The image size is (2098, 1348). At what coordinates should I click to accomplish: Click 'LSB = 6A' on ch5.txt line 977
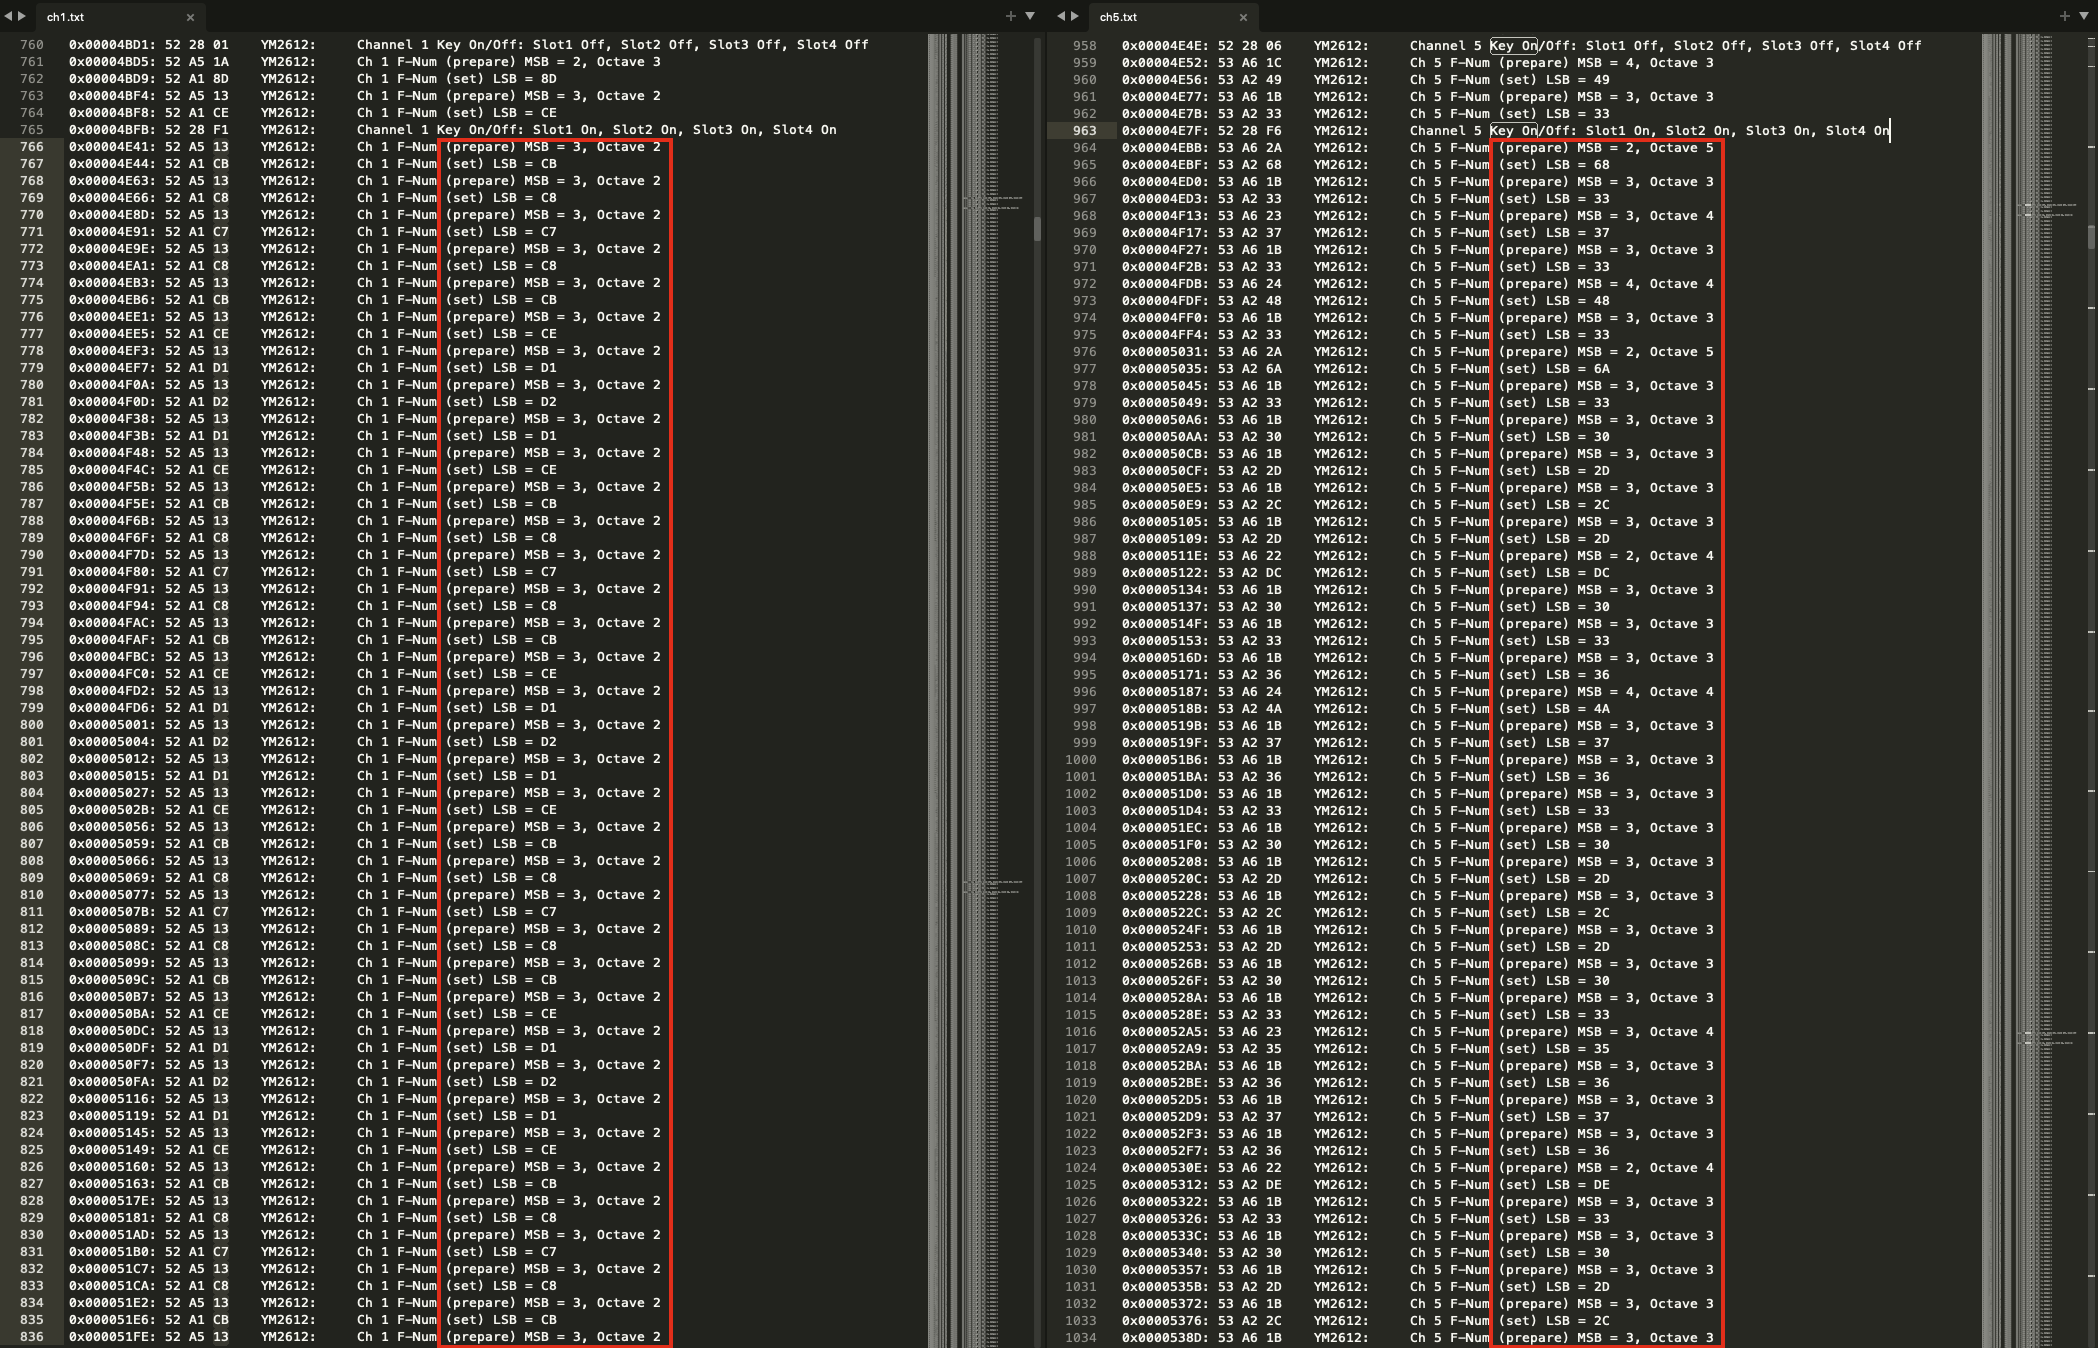pyautogui.click(x=1578, y=369)
